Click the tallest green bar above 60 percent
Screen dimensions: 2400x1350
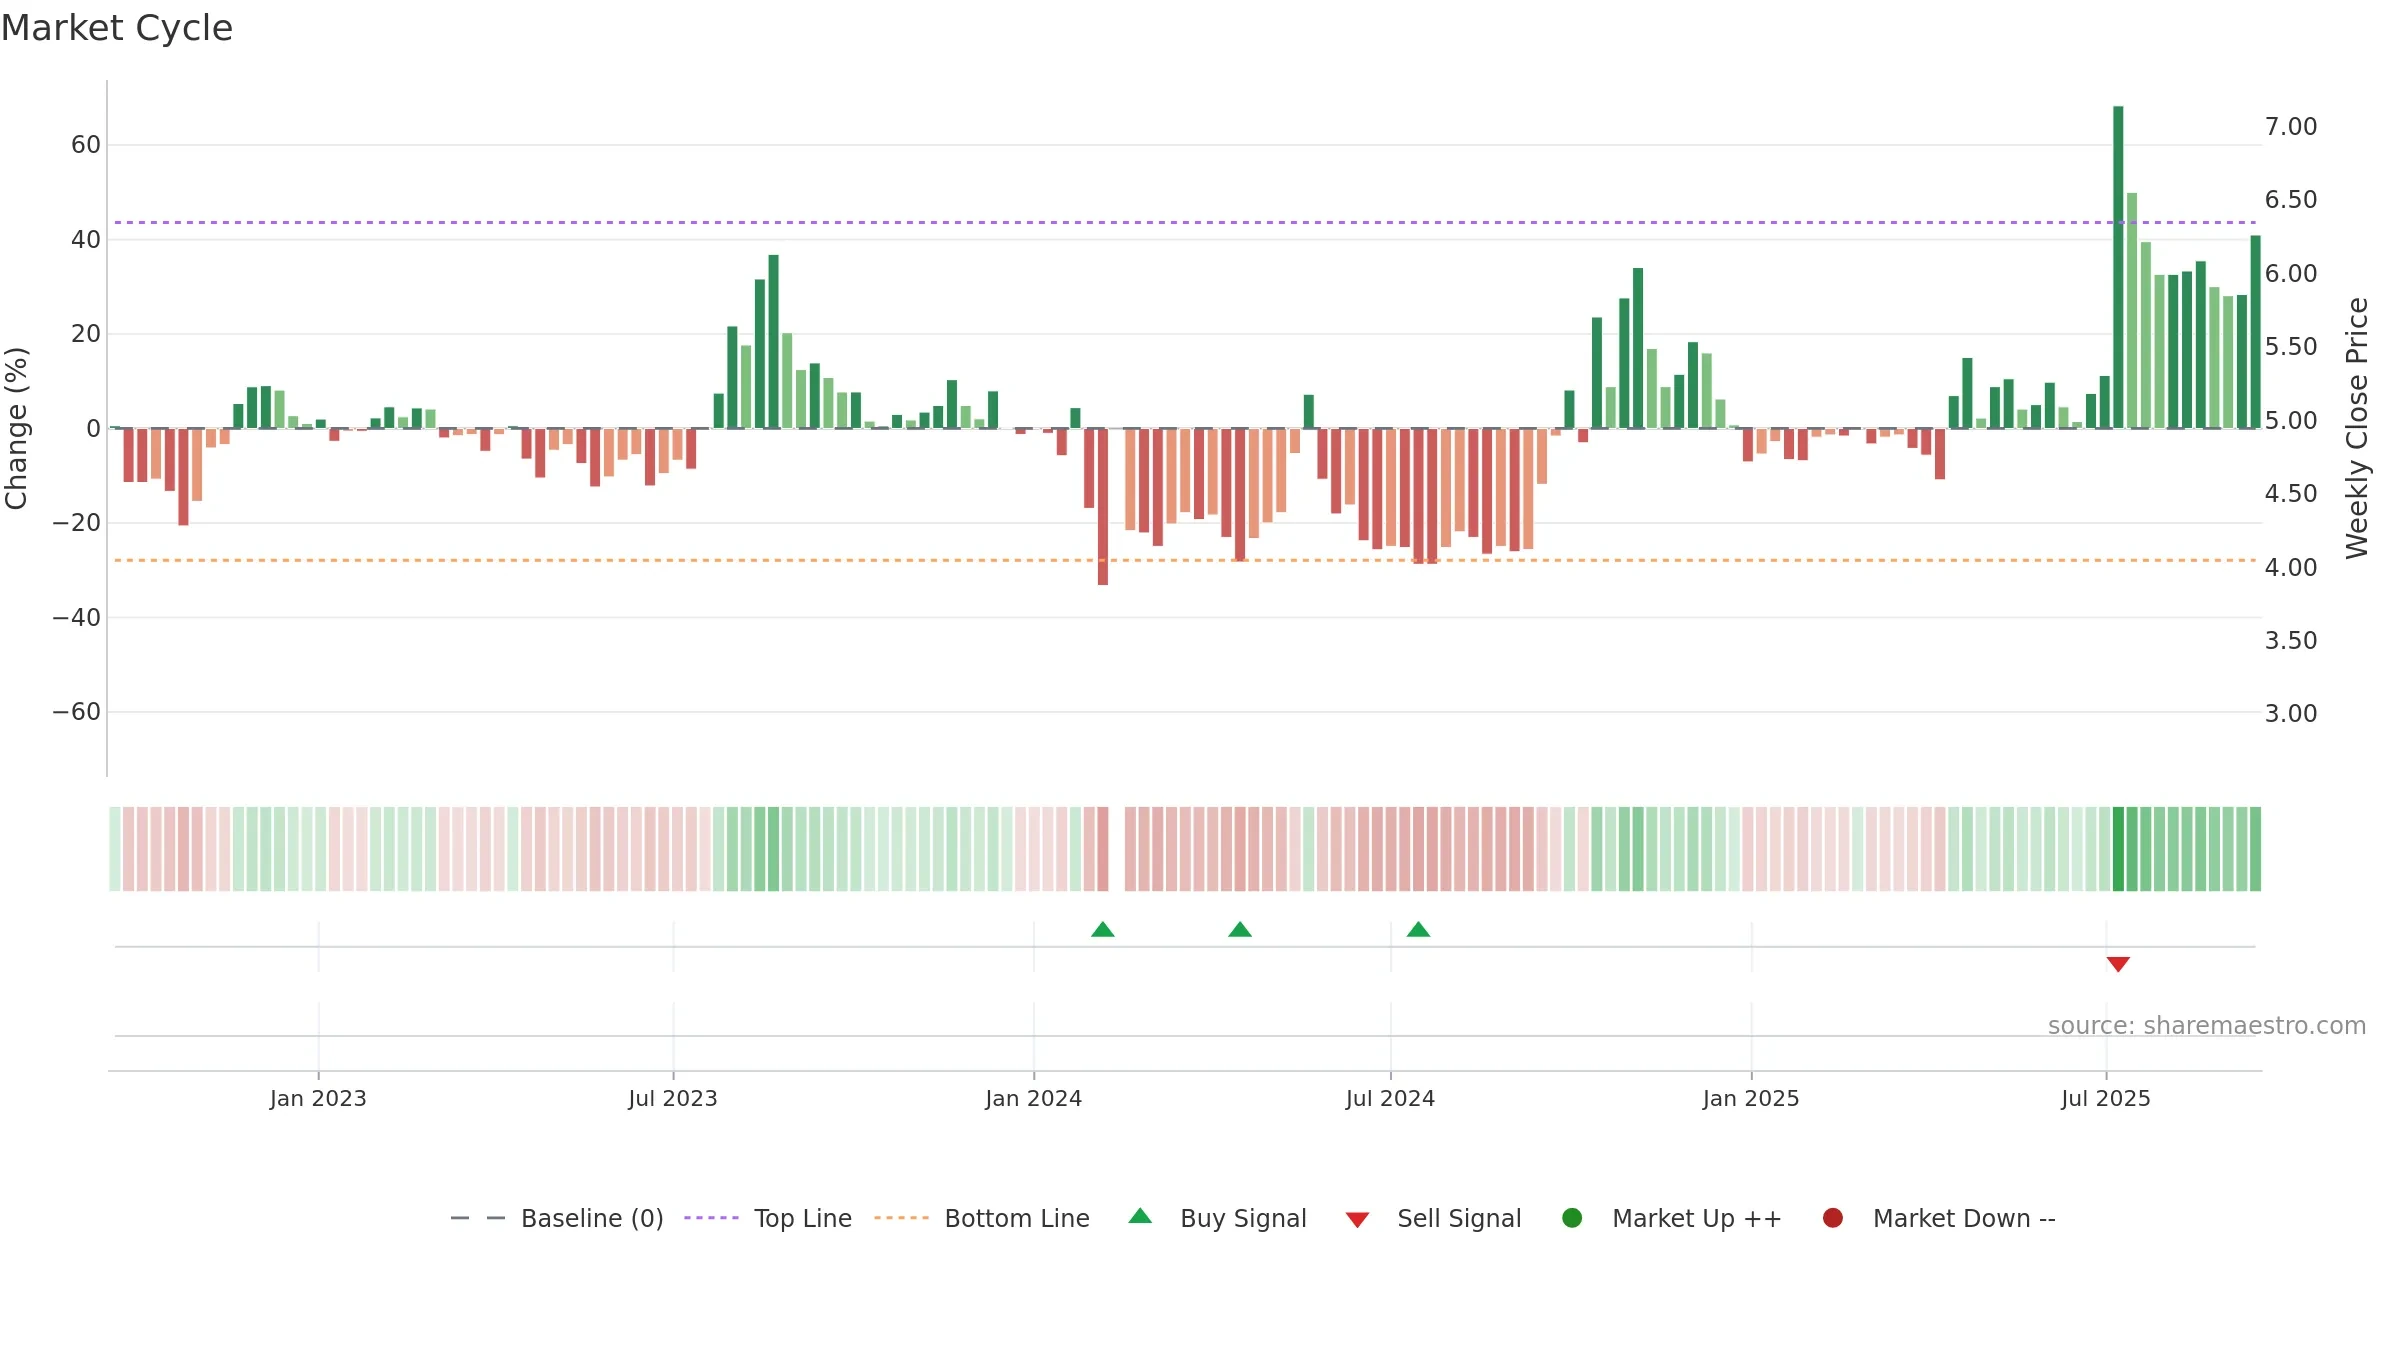pyautogui.click(x=2118, y=267)
